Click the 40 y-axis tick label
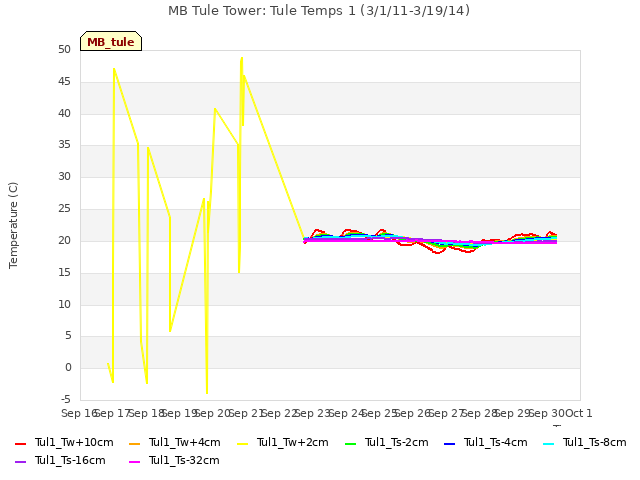This screenshot has width=640, height=480. 64,113
